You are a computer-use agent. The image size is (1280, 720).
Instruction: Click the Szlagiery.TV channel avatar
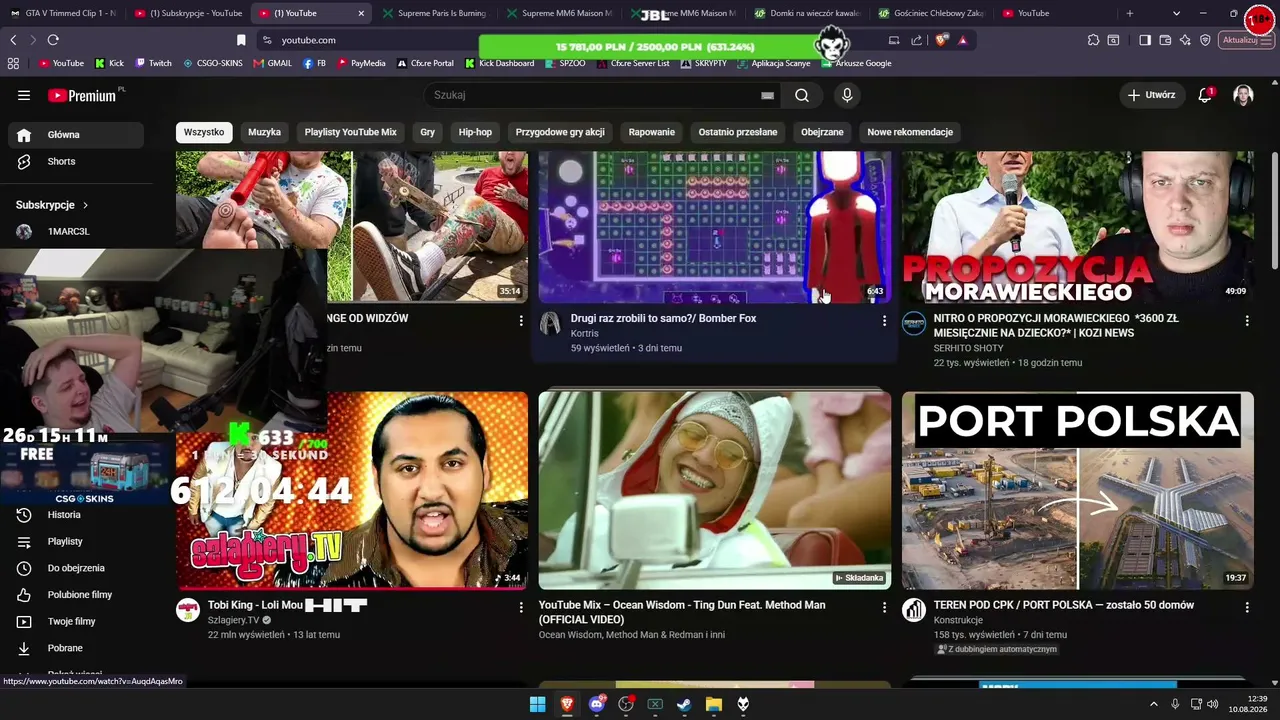click(x=188, y=610)
